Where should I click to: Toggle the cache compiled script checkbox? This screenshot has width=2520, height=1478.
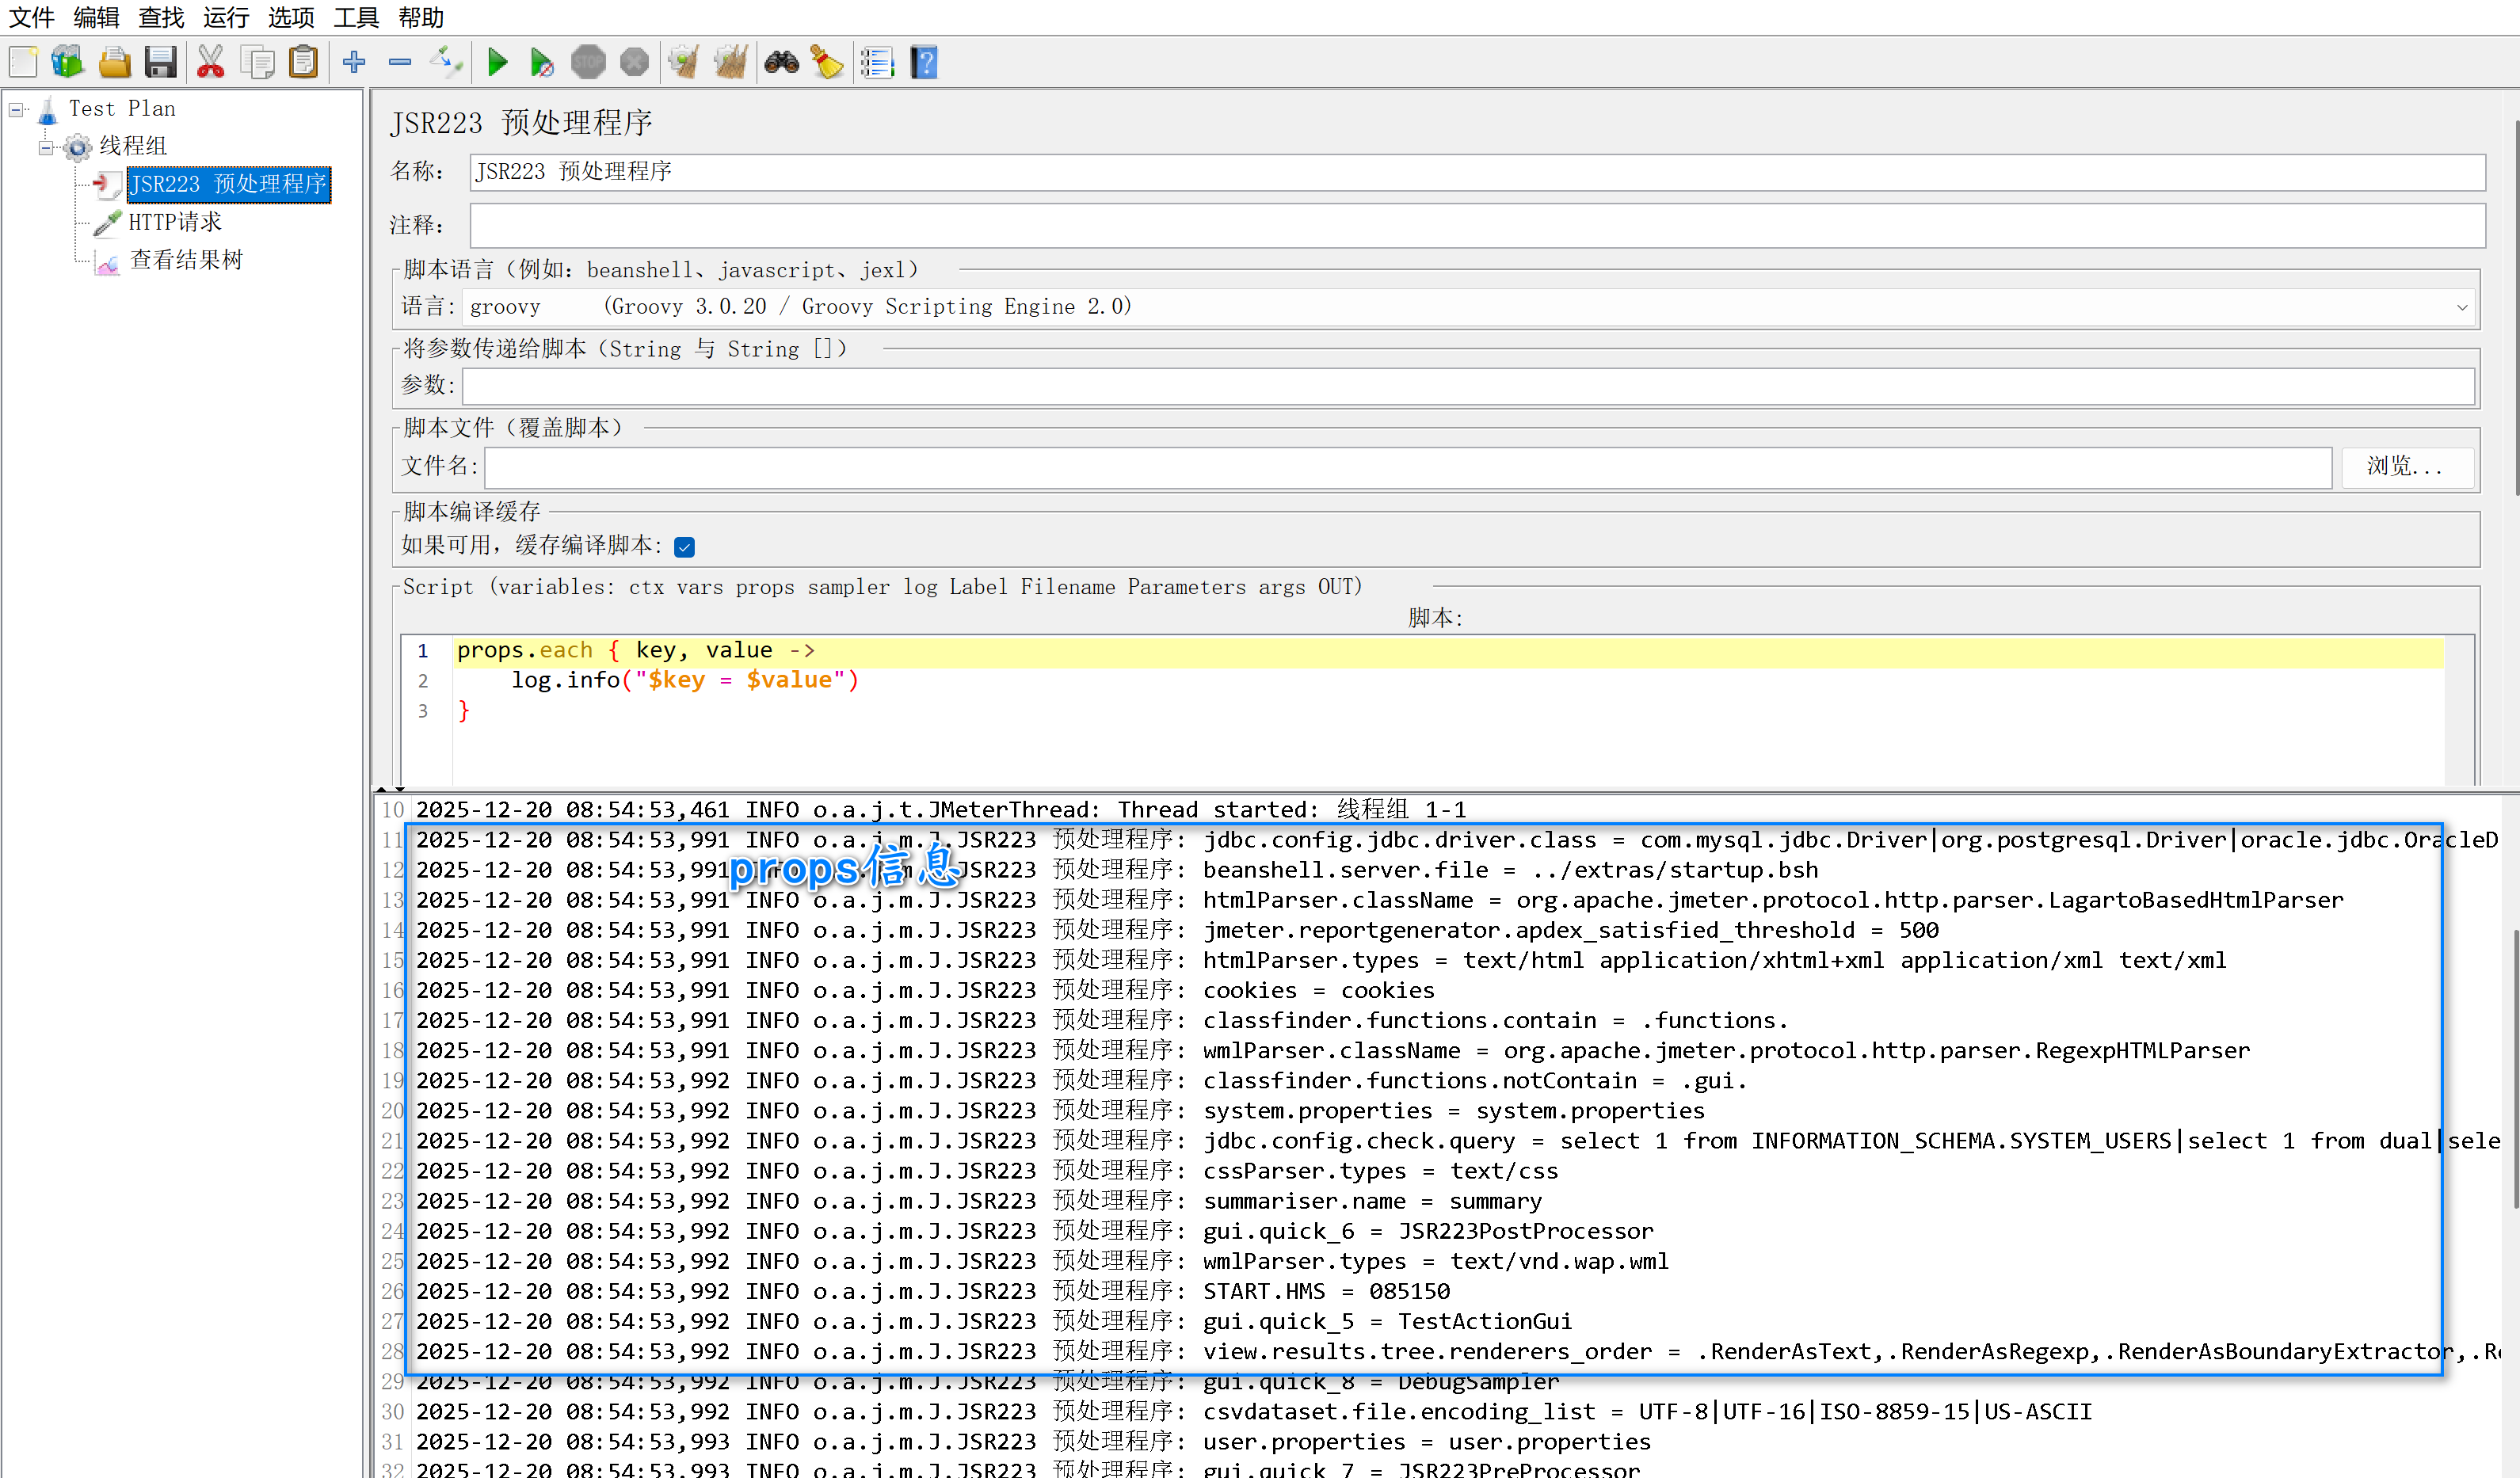point(684,546)
